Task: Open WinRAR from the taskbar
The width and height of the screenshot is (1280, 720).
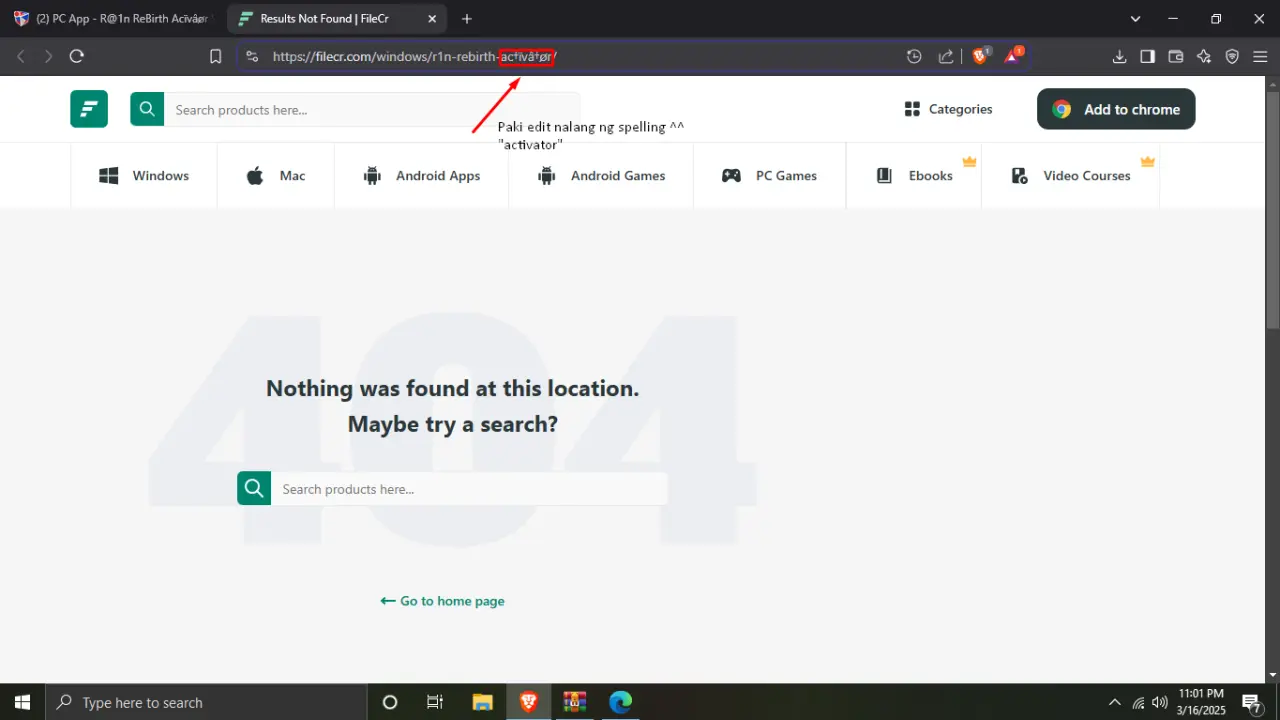Action: [x=574, y=702]
